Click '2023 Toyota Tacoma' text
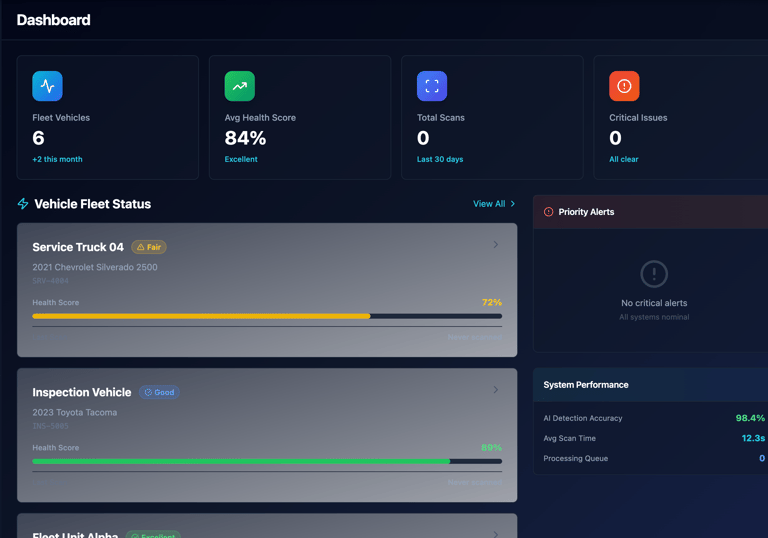Image resolution: width=768 pixels, height=538 pixels. click(74, 413)
